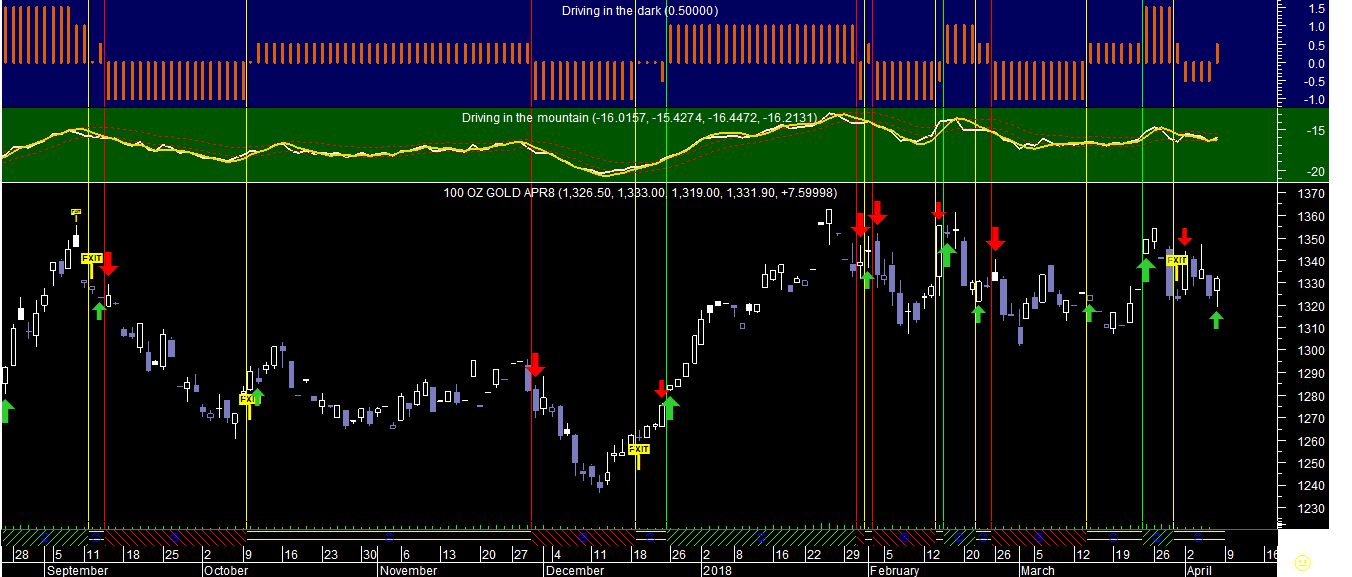Click the -20 label on the mountain indicator scale

coord(1315,171)
